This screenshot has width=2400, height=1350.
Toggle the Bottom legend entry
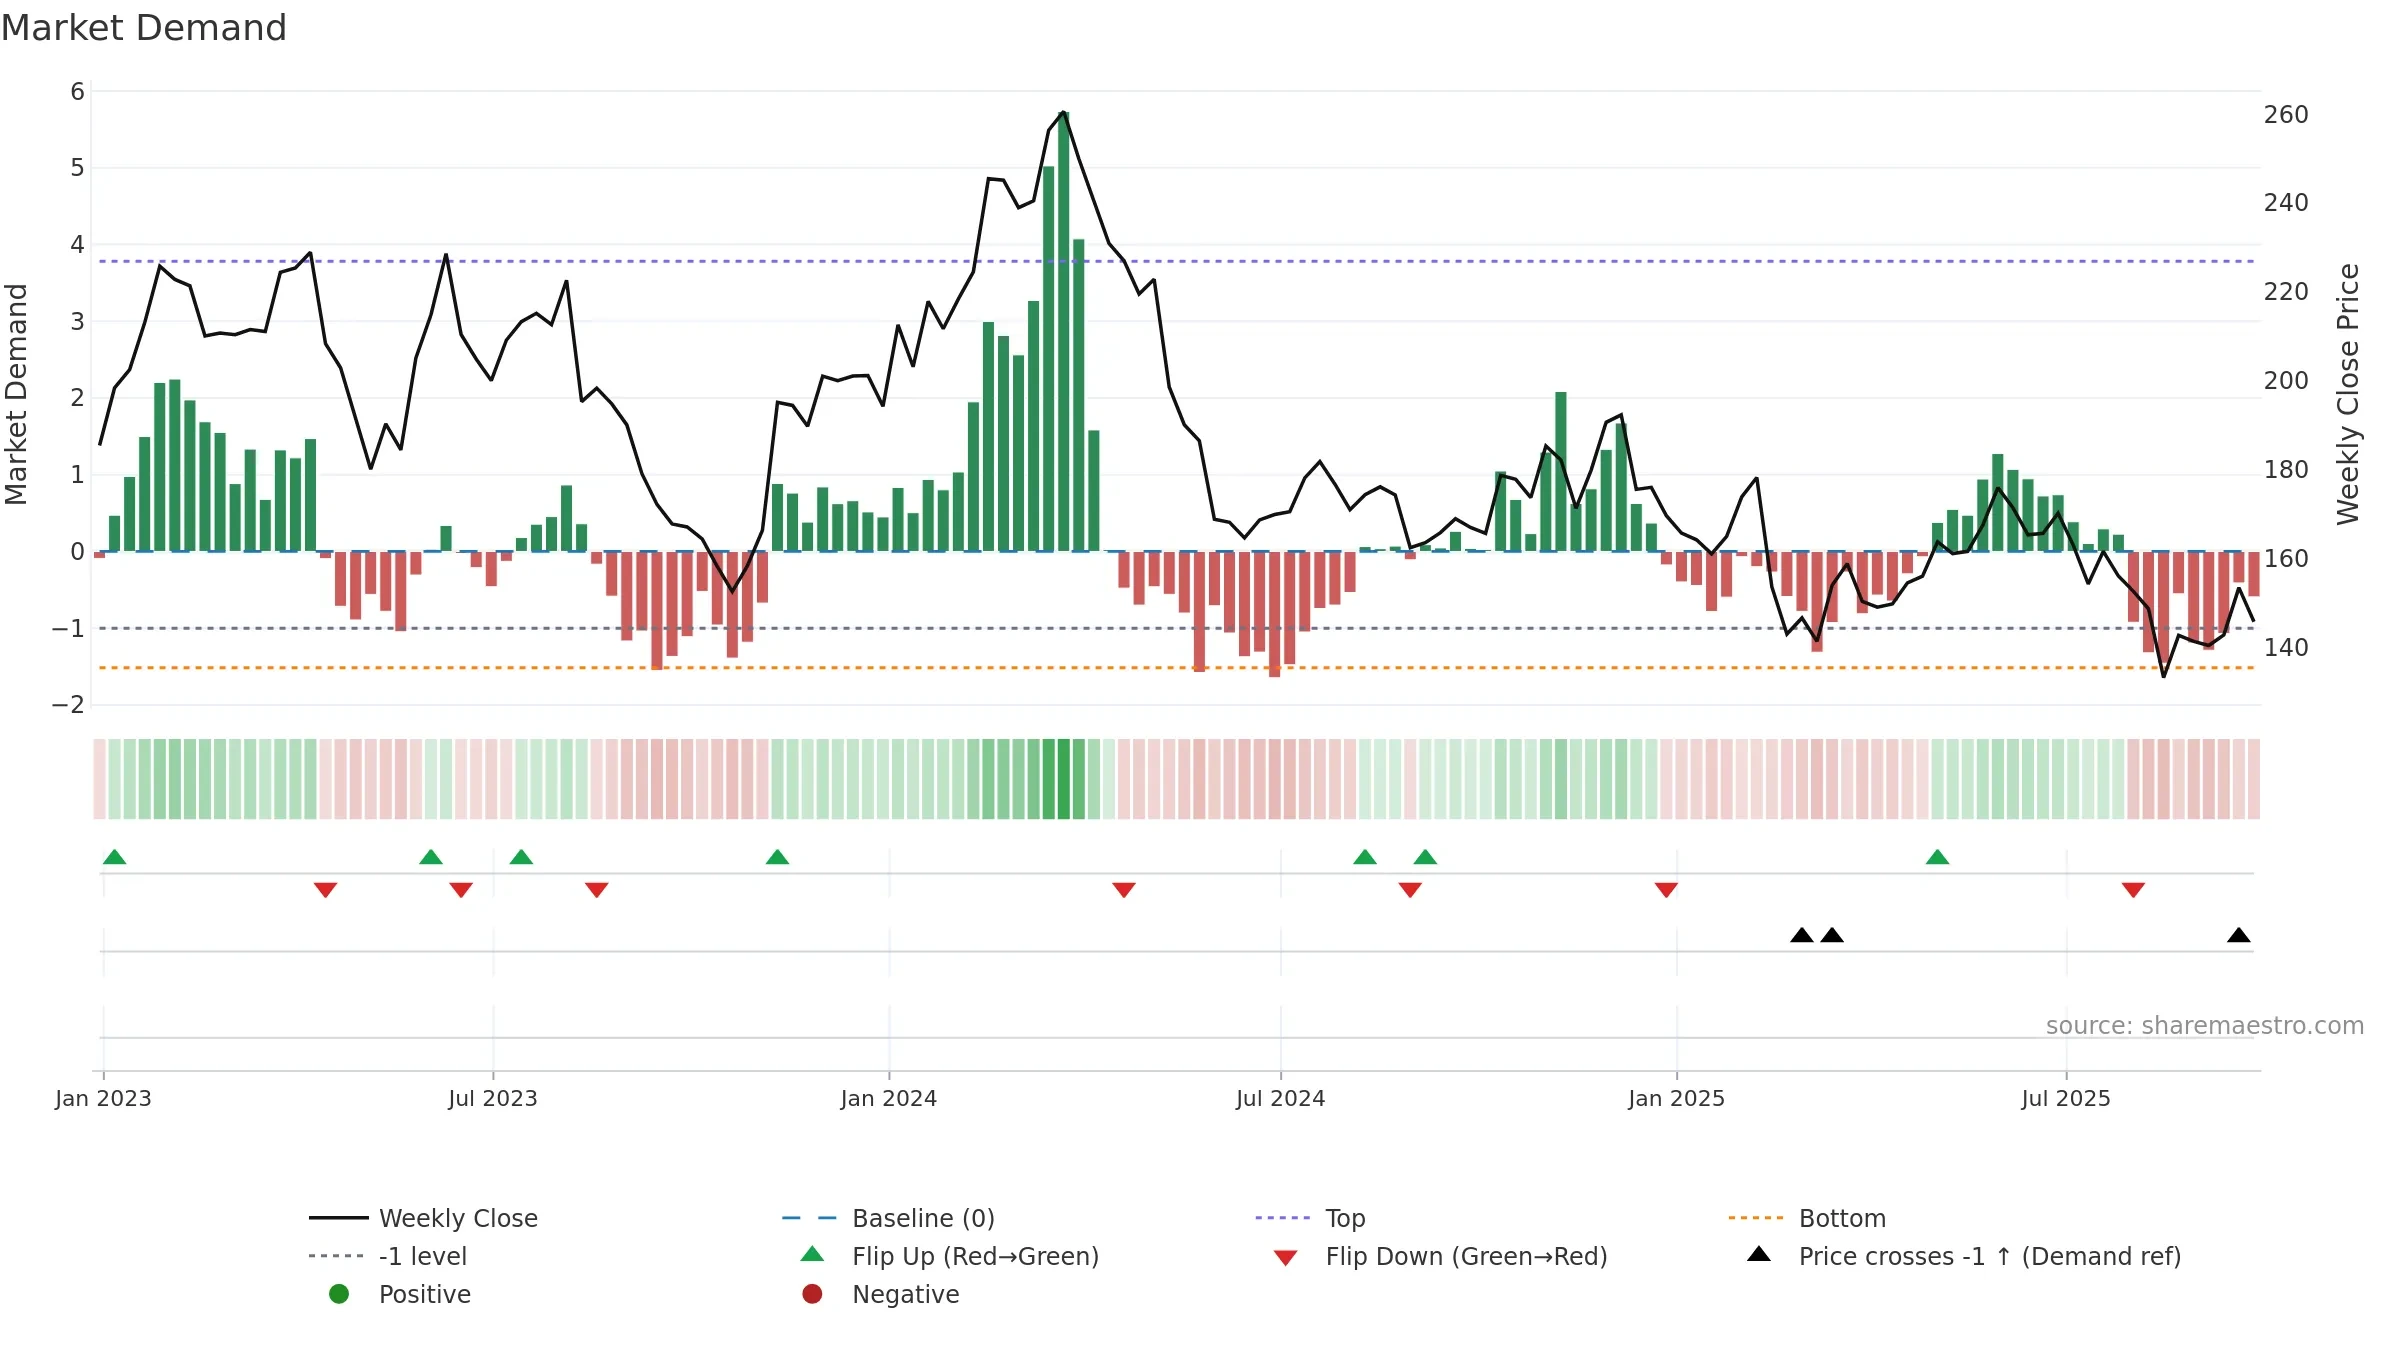pyautogui.click(x=1807, y=1218)
